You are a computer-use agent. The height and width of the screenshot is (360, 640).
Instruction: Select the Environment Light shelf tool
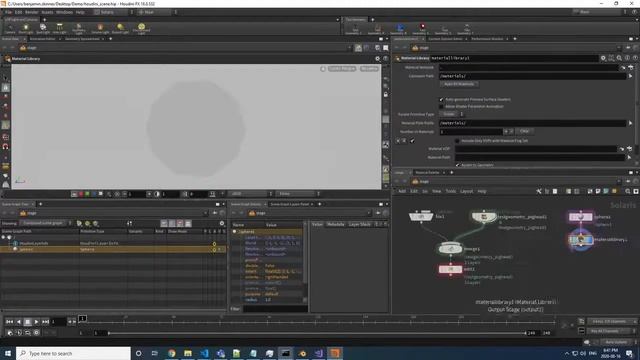pos(141,29)
